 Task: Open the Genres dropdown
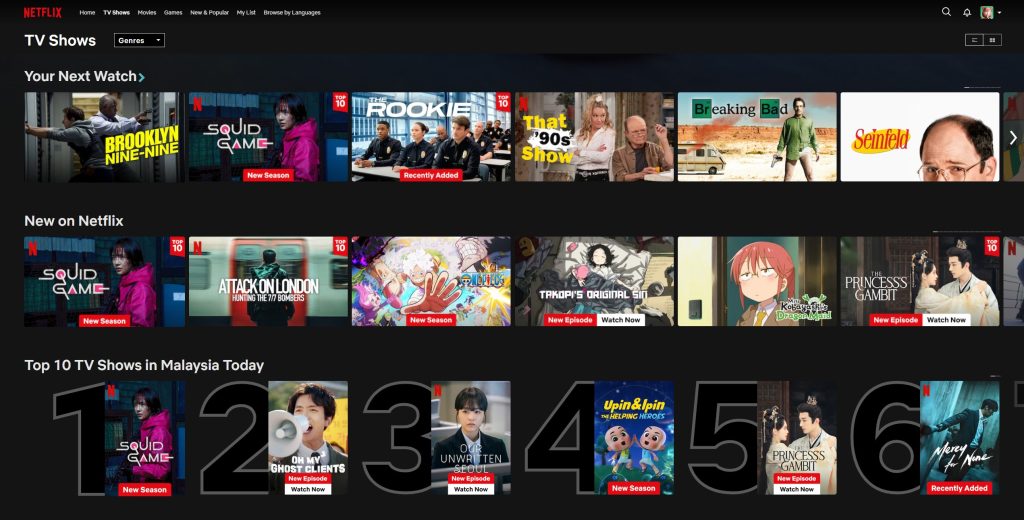139,41
